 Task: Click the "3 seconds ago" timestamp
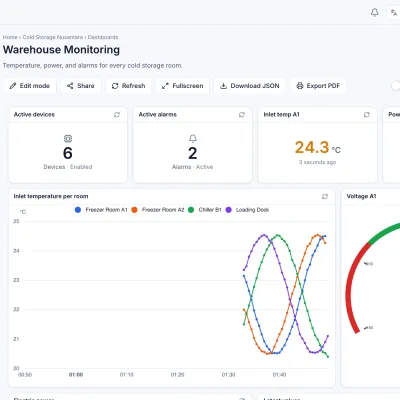317,162
